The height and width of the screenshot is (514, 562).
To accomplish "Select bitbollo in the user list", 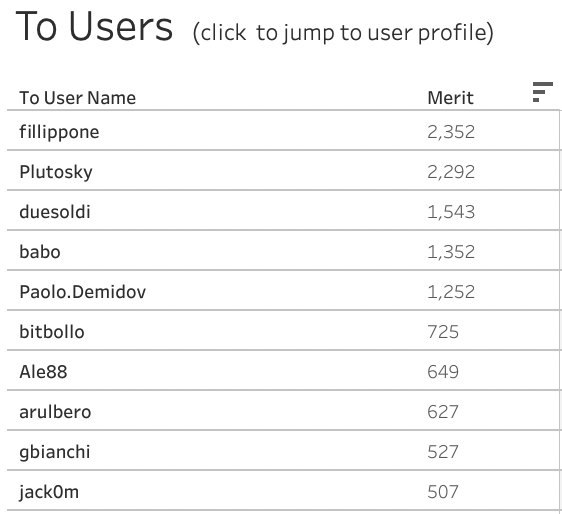I will tap(52, 332).
